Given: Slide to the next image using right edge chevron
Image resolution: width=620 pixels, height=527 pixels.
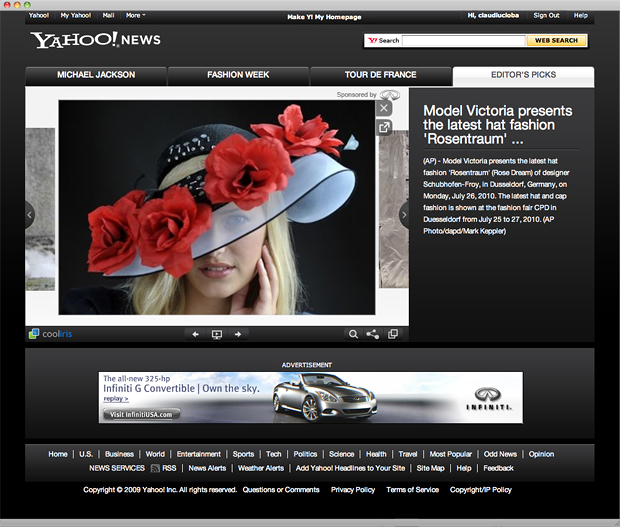Looking at the screenshot, I should (404, 214).
